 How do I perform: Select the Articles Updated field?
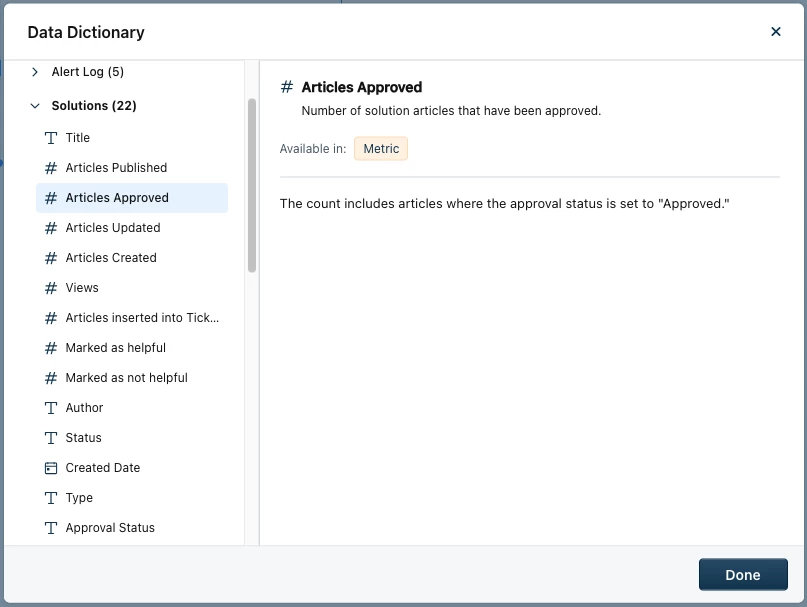(x=113, y=228)
